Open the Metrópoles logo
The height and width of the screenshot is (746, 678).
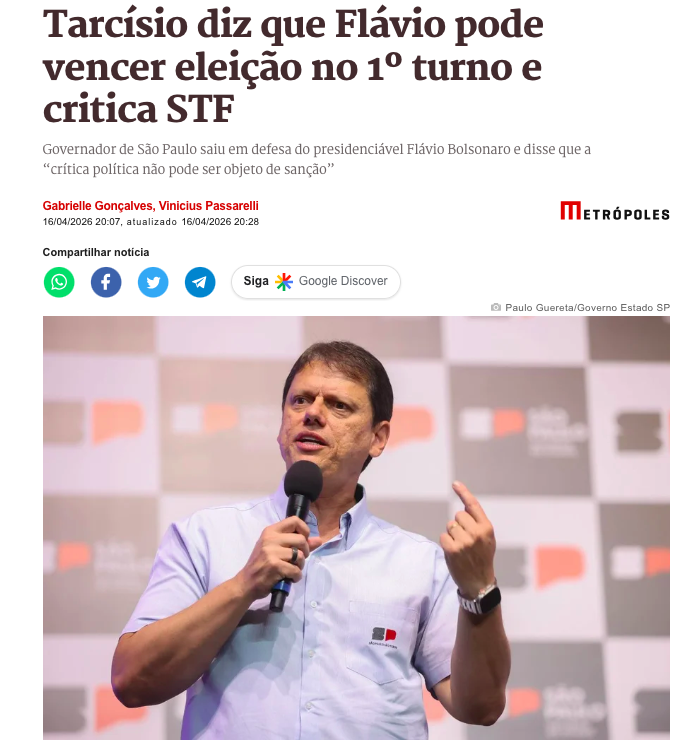coord(614,211)
